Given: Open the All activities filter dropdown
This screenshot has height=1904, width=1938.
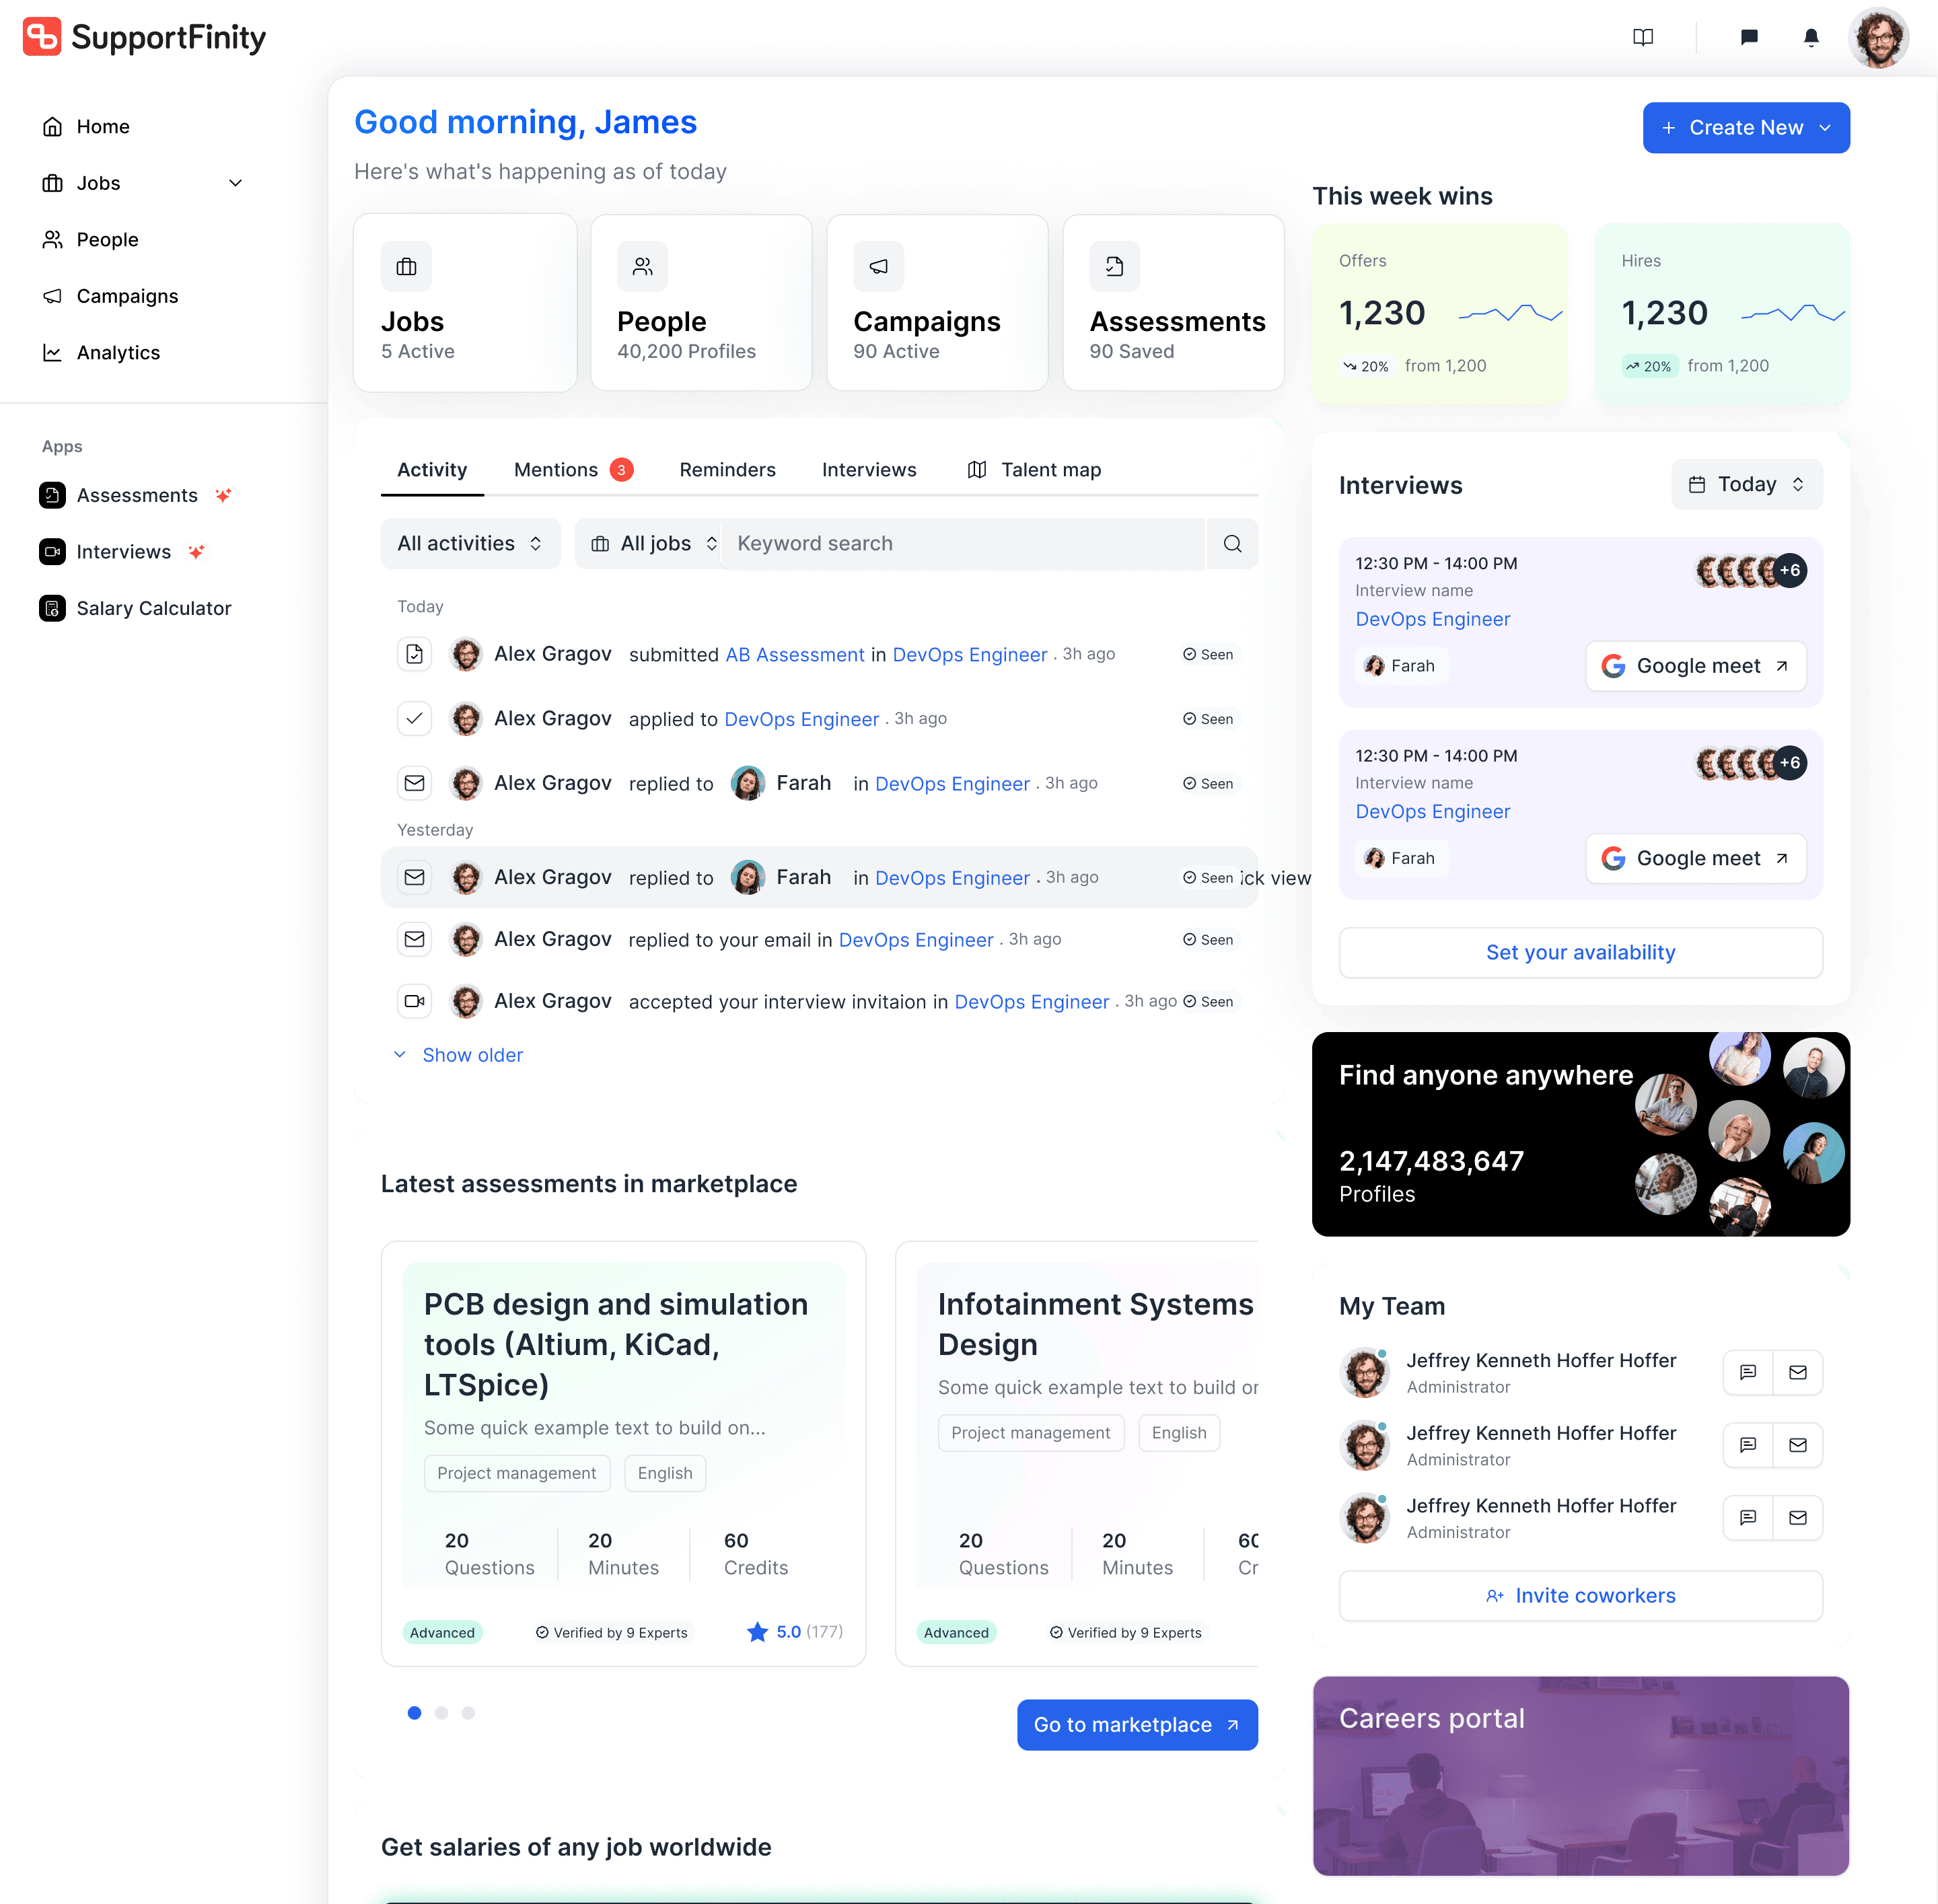Looking at the screenshot, I should click(470, 543).
